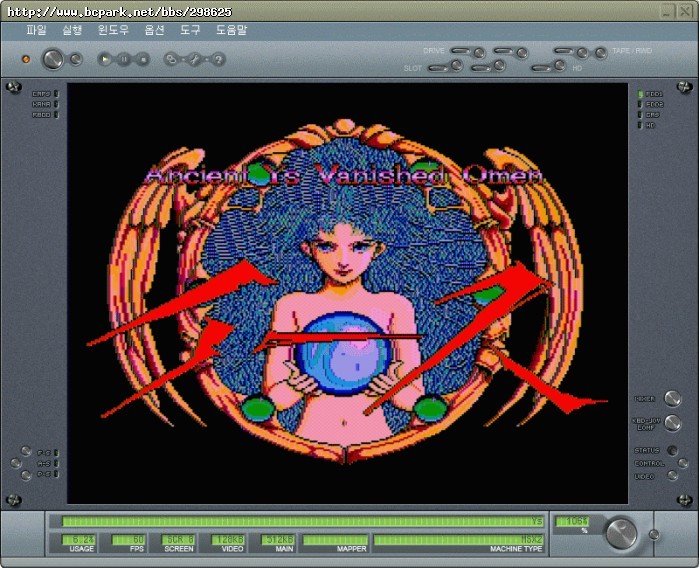700x568 pixels.
Task: Open the KBD-JOY CONF knob
Action: [x=672, y=422]
